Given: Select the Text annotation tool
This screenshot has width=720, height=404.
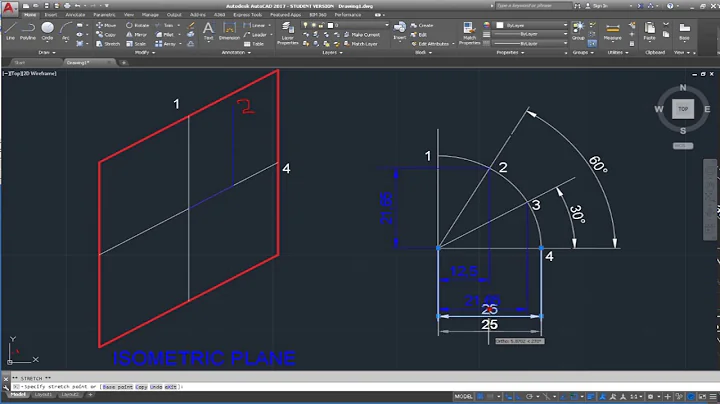Looking at the screenshot, I should coord(208,31).
